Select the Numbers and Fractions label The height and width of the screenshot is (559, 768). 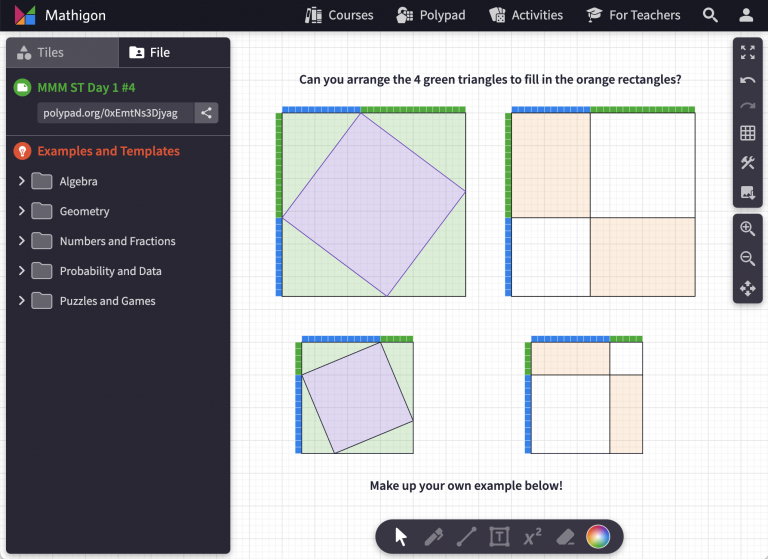point(118,241)
